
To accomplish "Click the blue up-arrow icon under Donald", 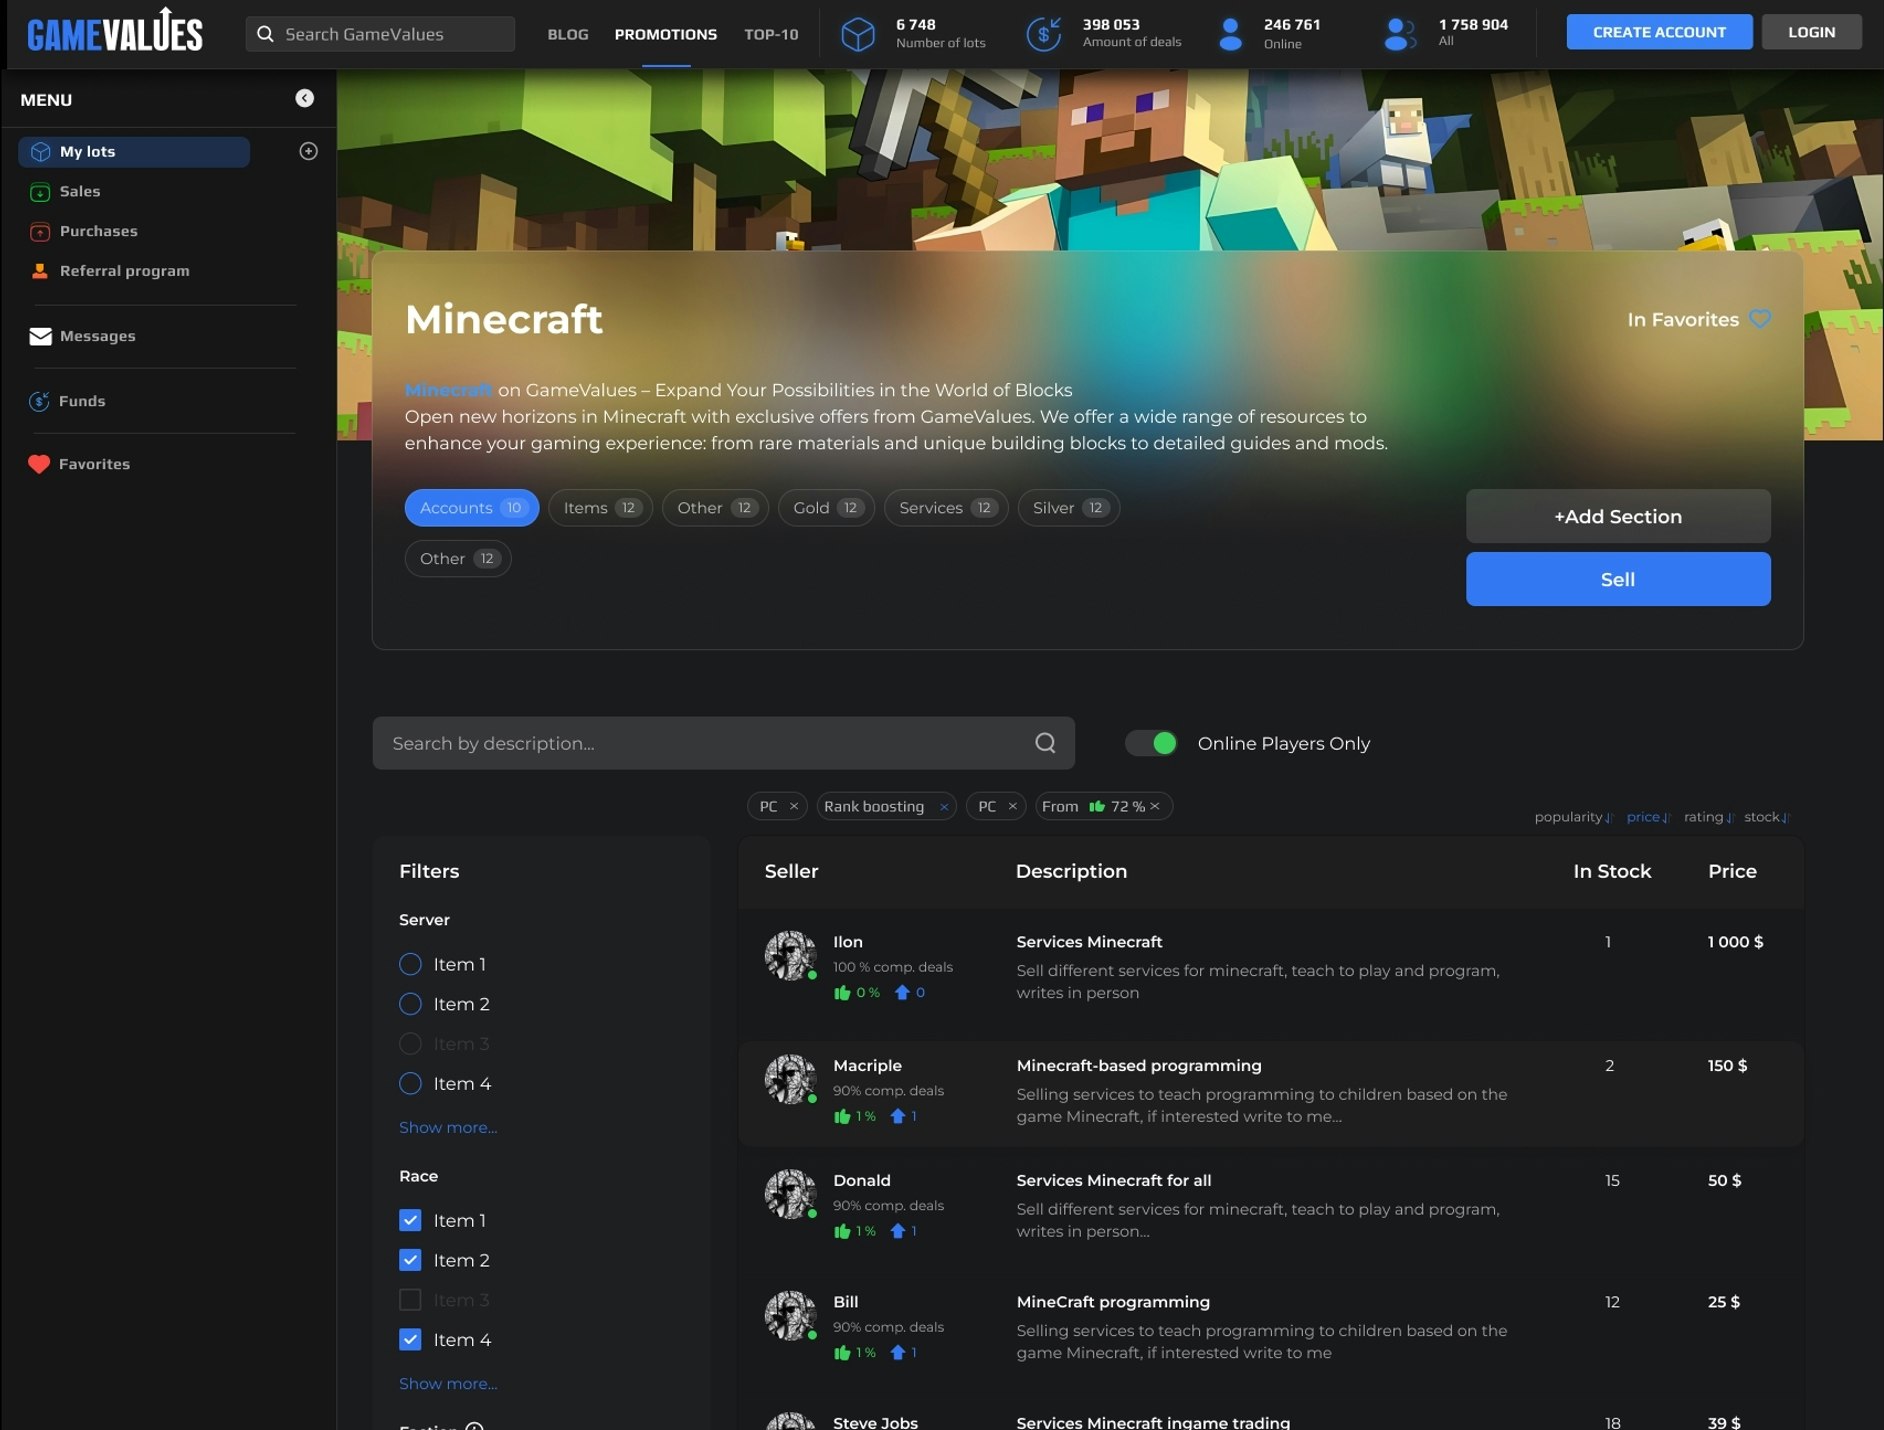I will click(x=898, y=1231).
